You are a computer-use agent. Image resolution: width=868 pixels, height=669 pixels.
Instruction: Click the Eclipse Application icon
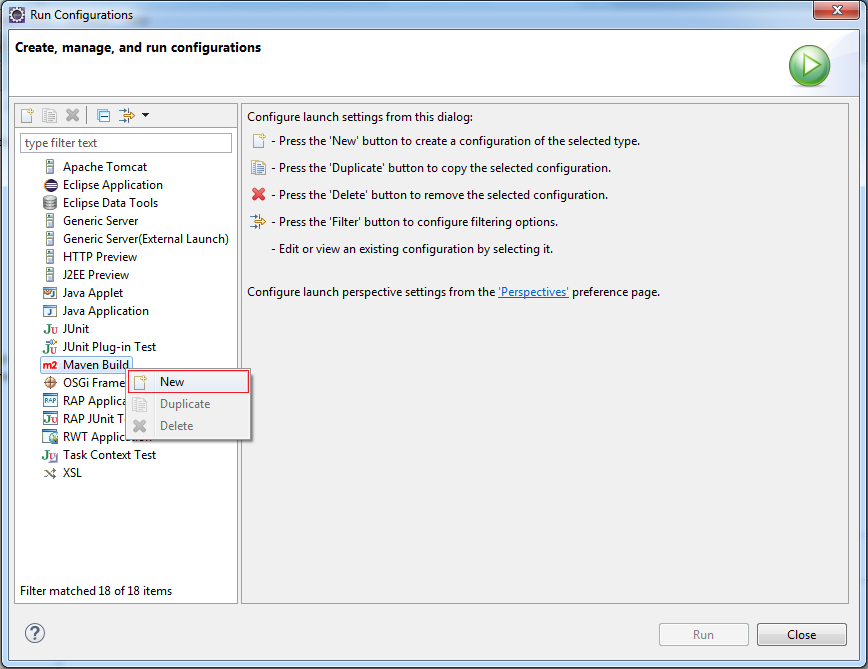pos(50,185)
